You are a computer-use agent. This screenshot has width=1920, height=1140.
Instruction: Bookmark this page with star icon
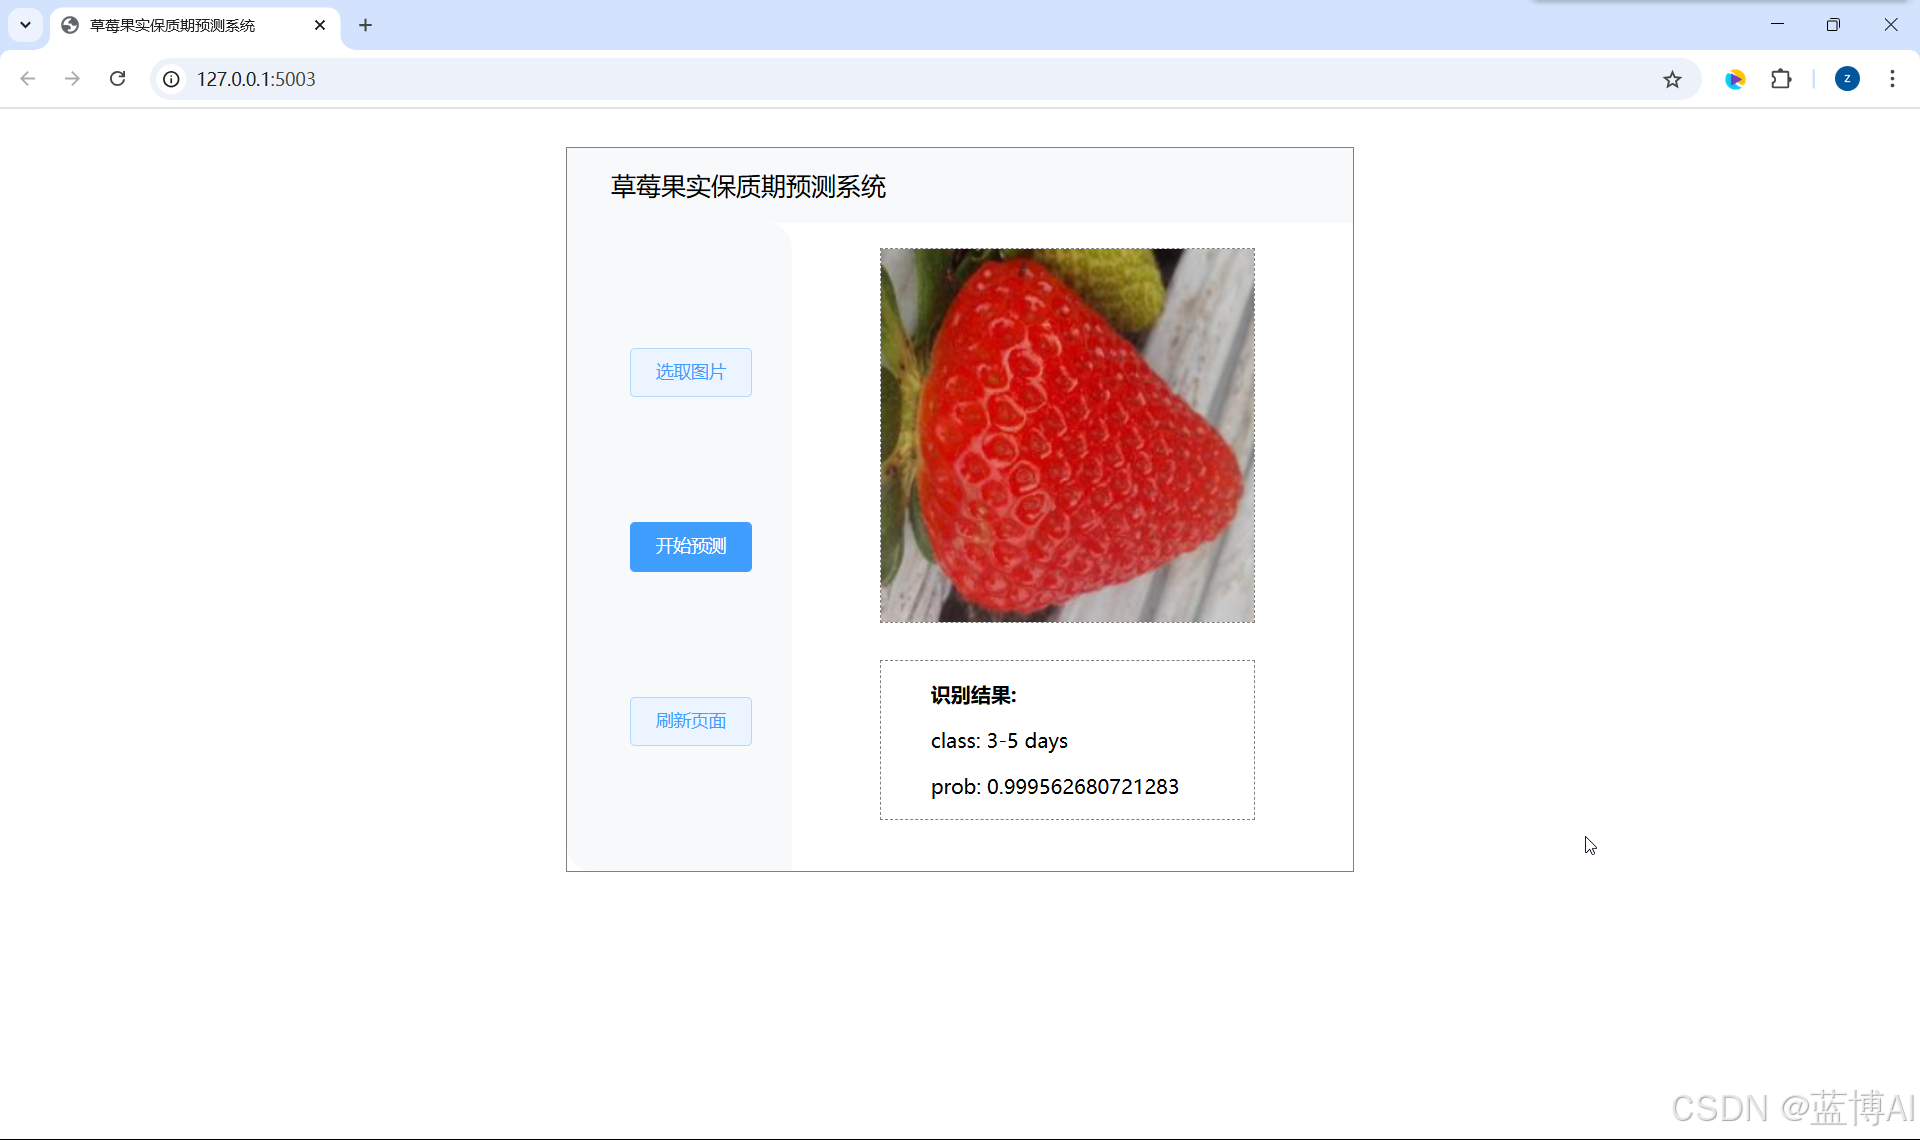1672,79
